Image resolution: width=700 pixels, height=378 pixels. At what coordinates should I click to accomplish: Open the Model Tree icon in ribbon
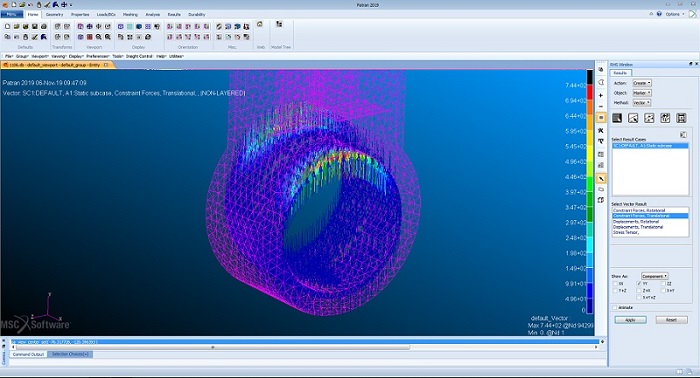tap(279, 24)
